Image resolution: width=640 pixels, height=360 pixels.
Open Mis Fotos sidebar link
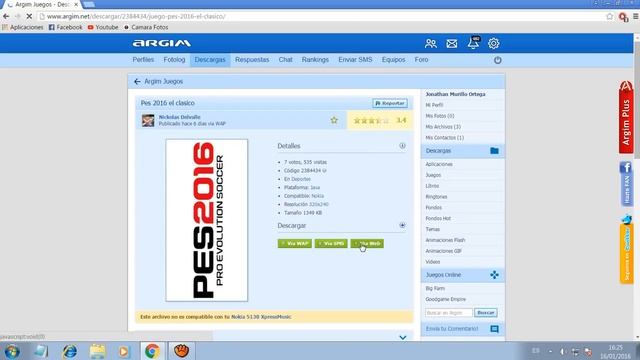pyautogui.click(x=440, y=116)
